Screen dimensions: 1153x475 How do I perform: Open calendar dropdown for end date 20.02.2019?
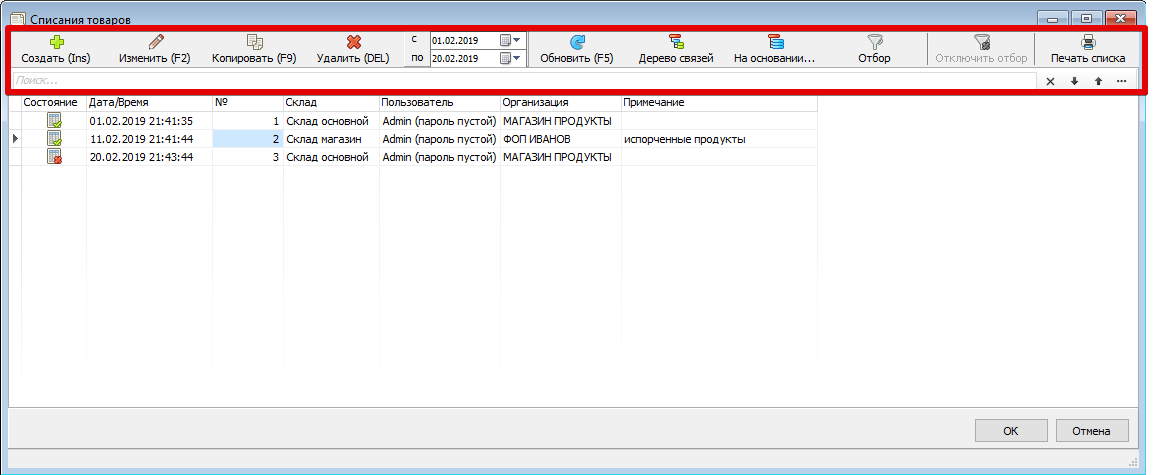(510, 58)
